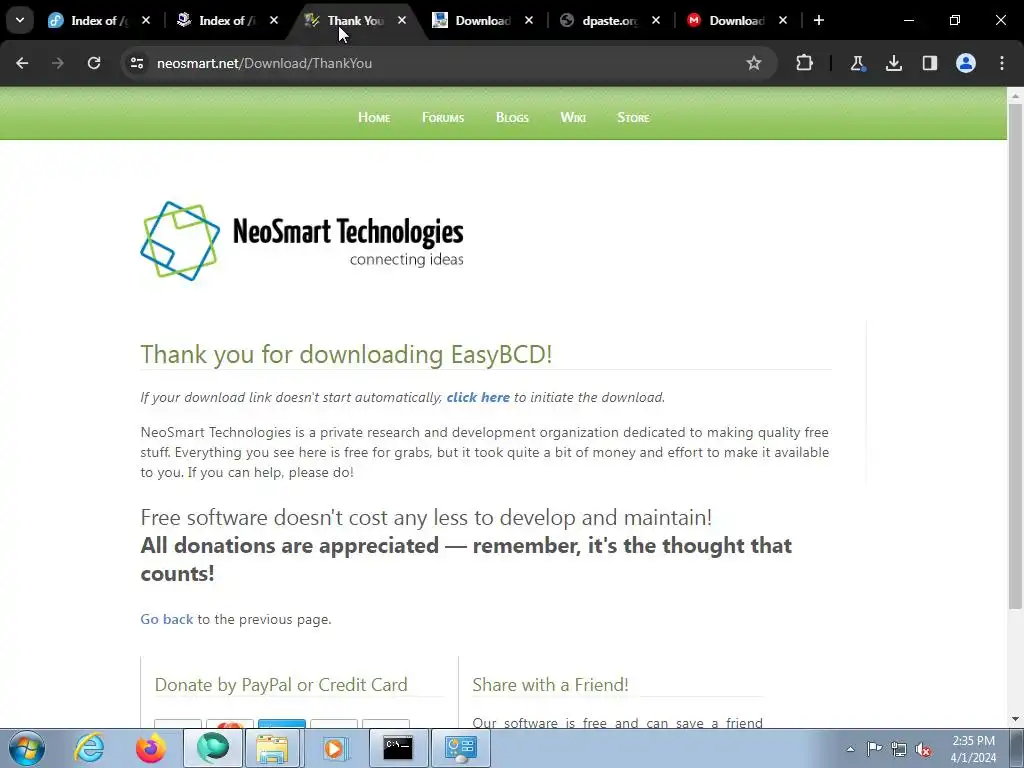Open the clock showing 2:35 PM

[x=973, y=749]
